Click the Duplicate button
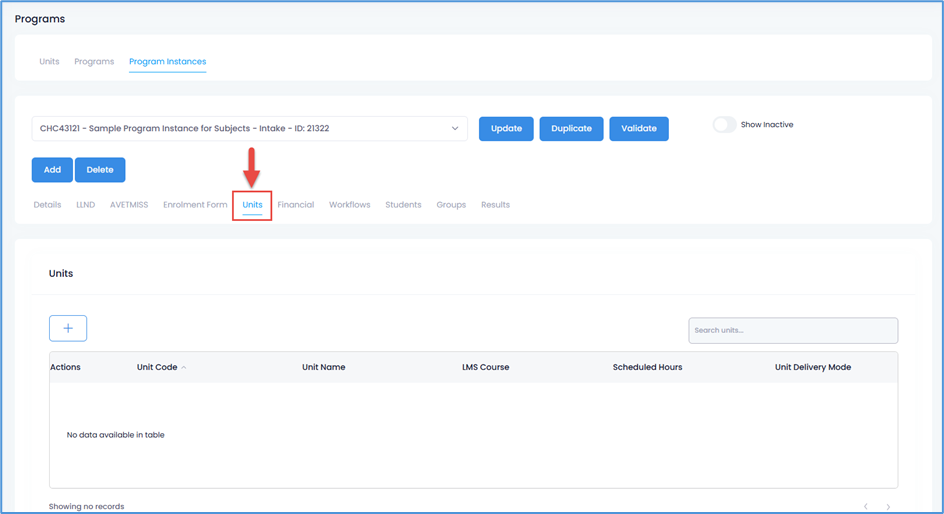This screenshot has height=514, width=944. tap(571, 129)
